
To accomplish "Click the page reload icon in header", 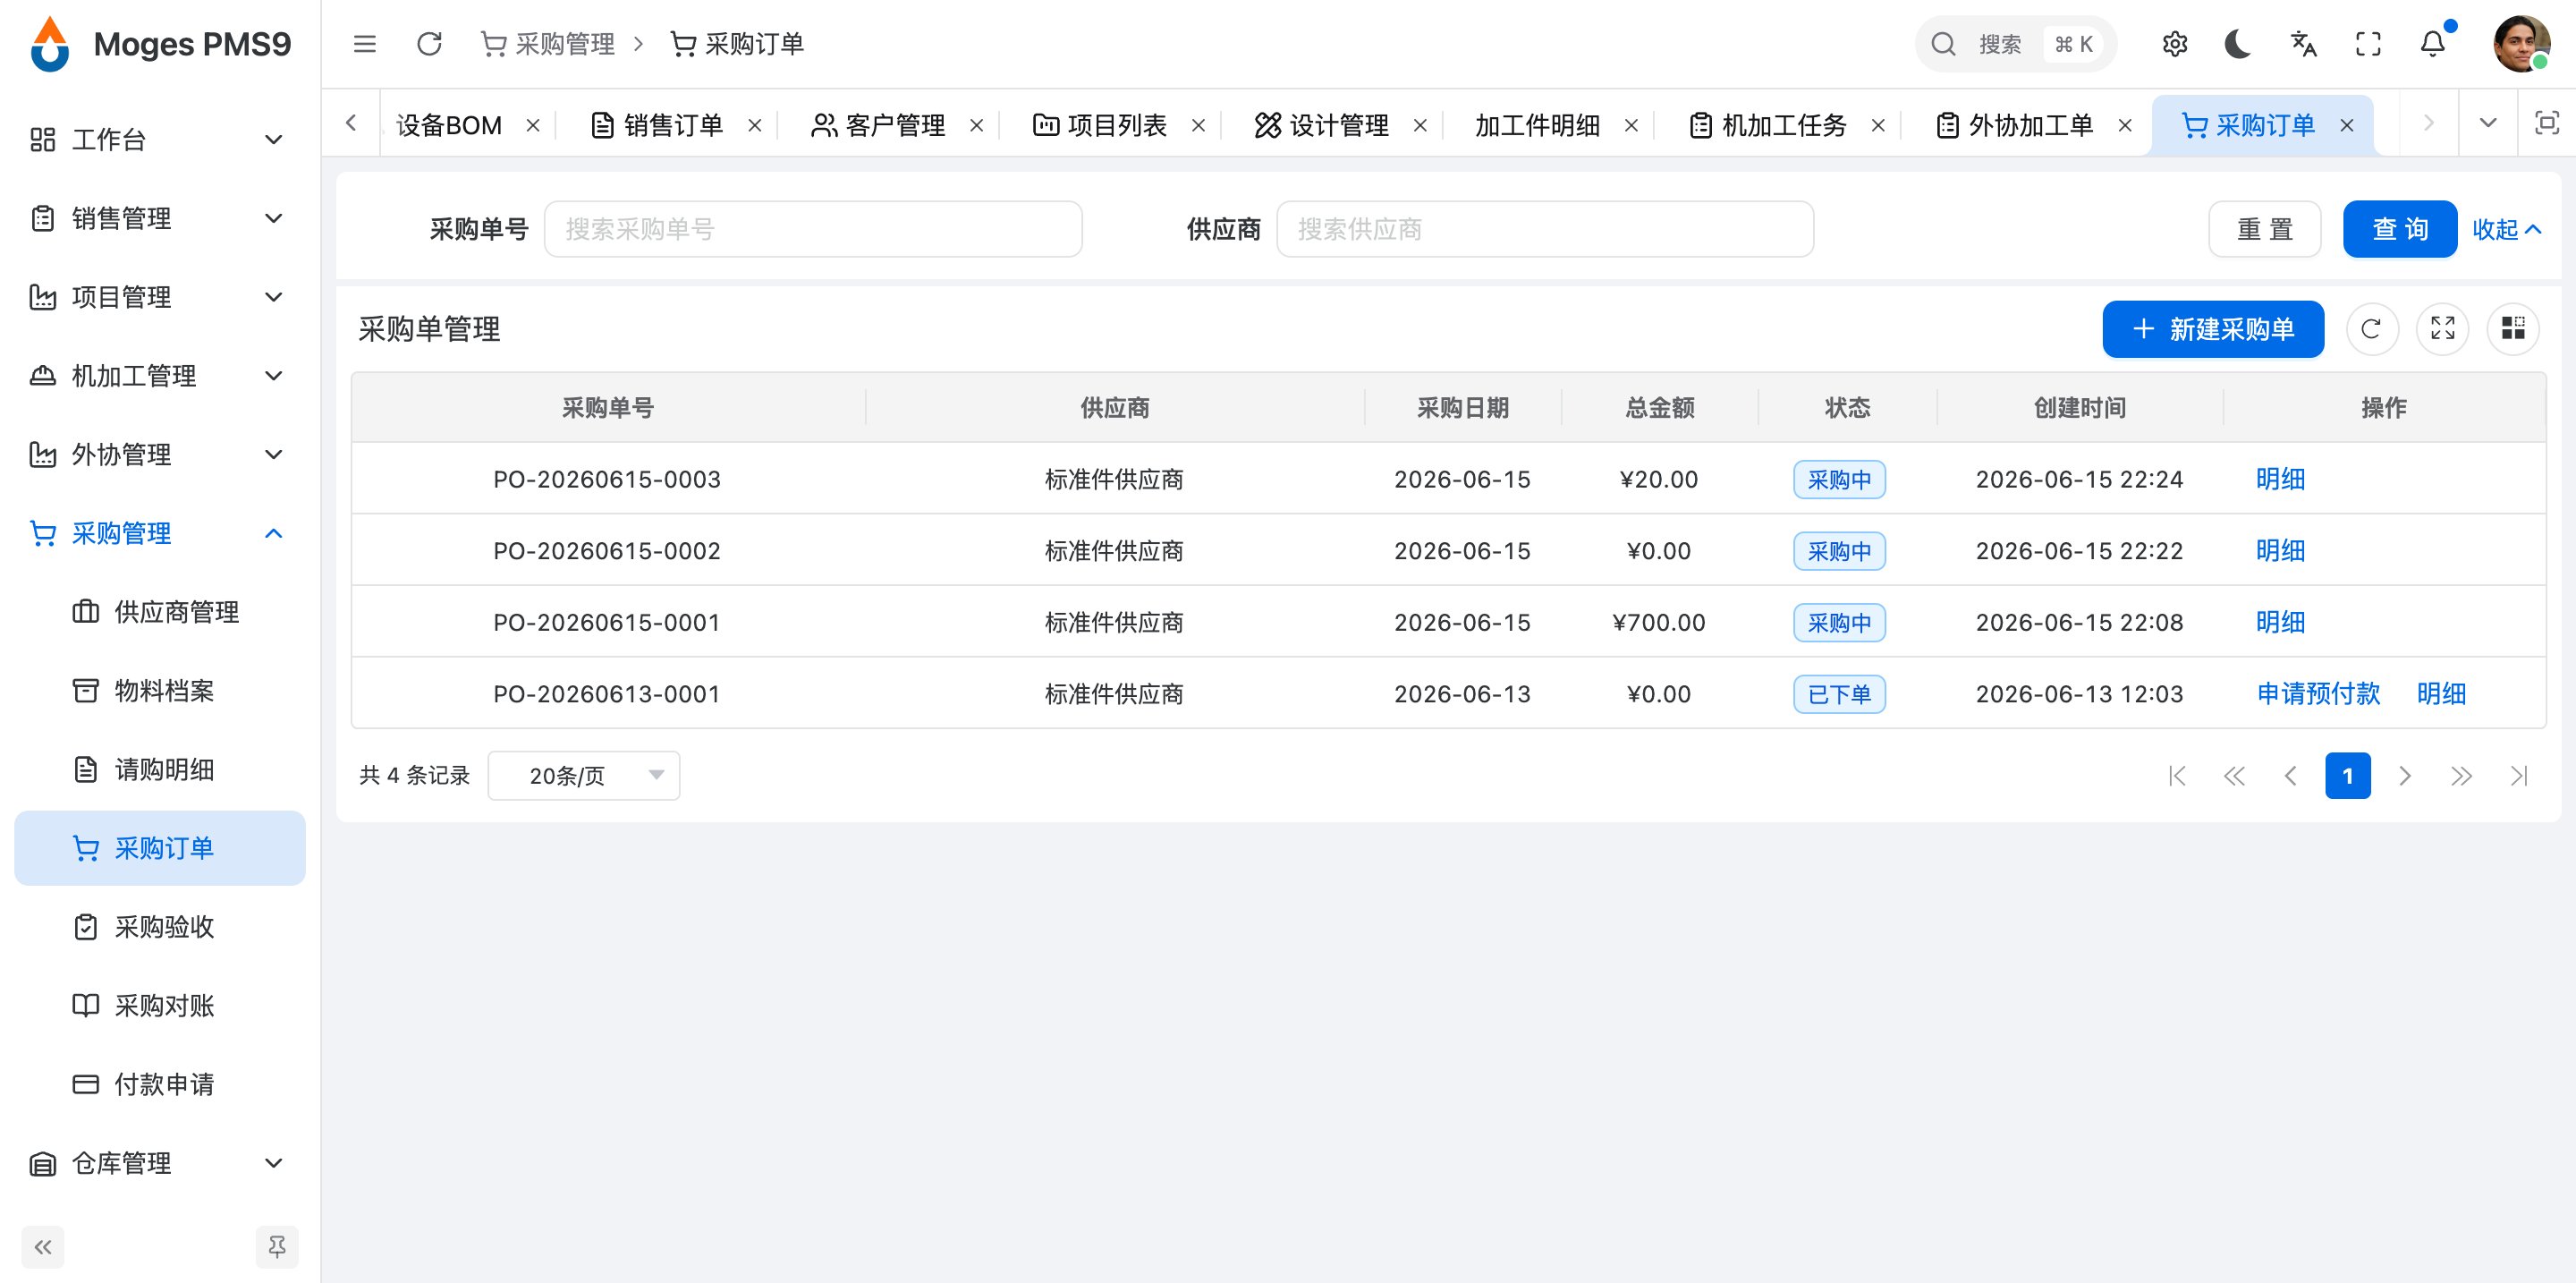I will 429,44.
